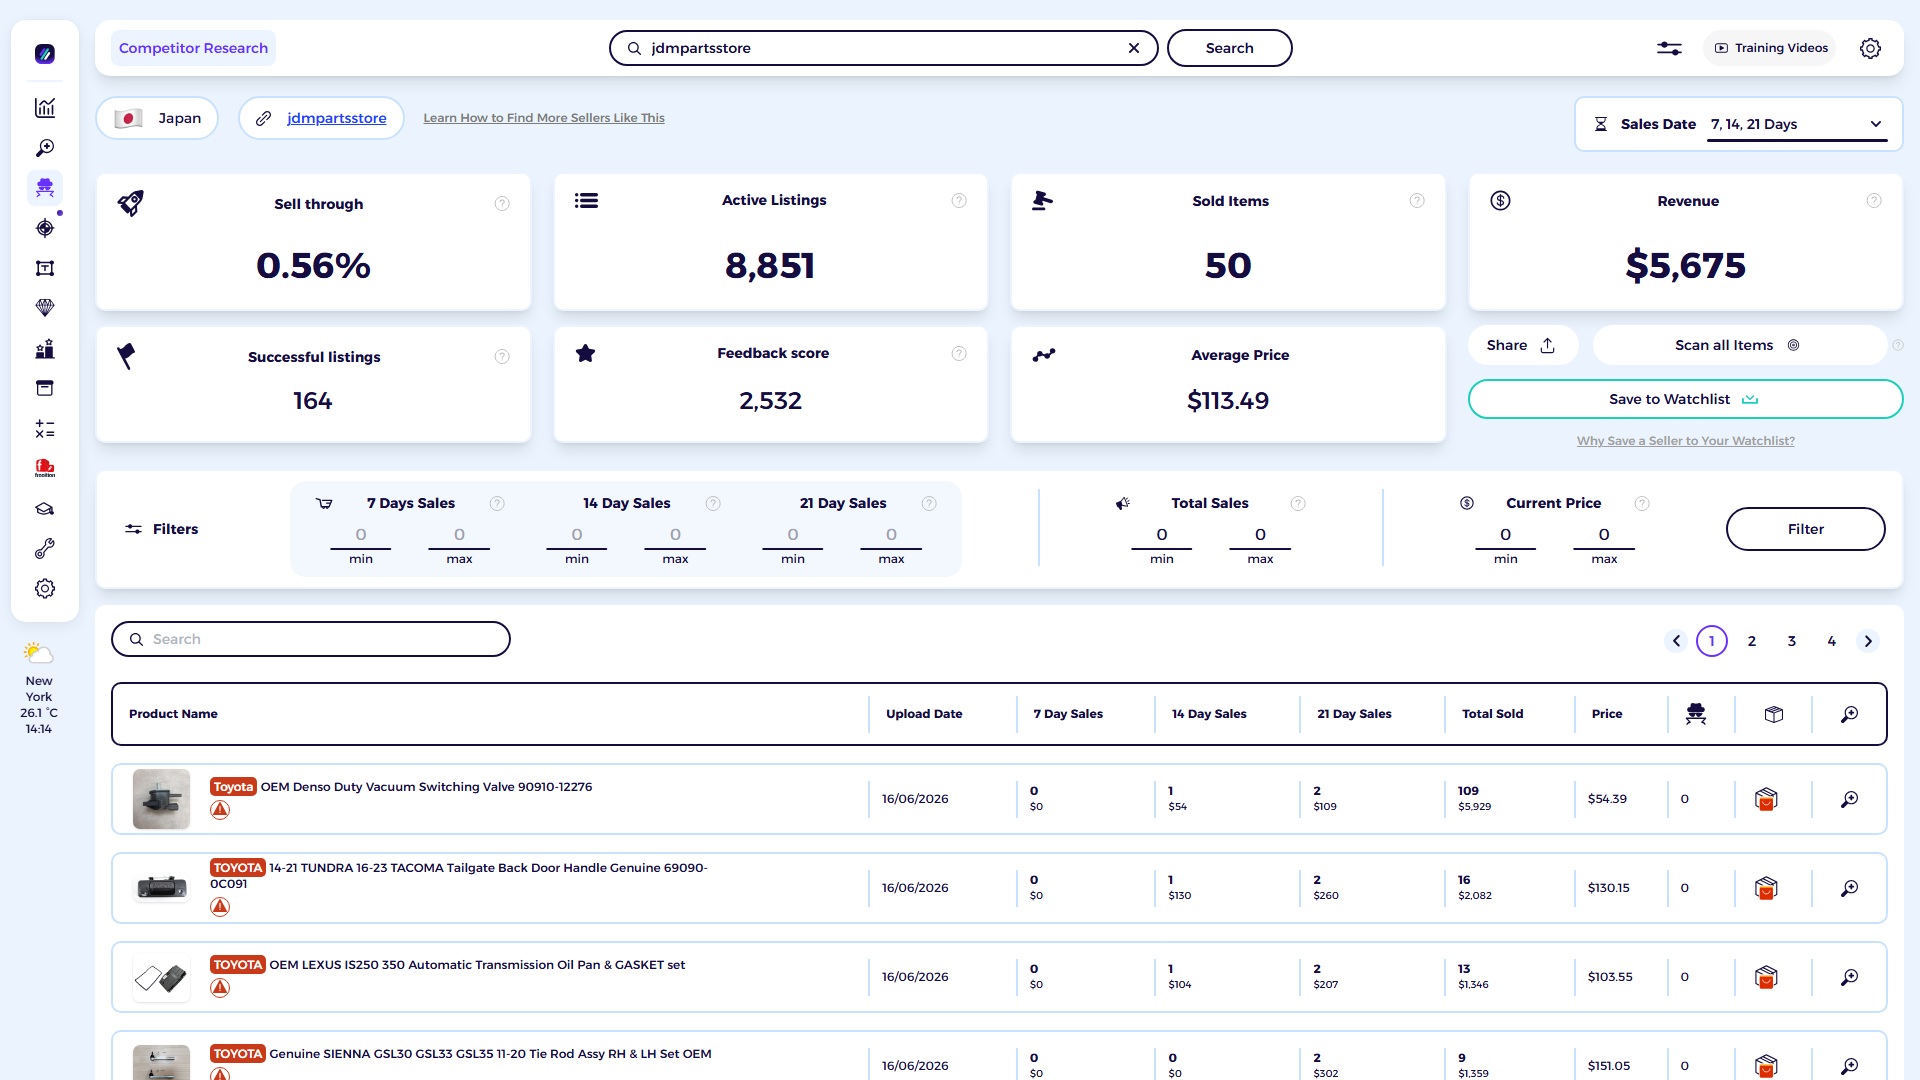Screen dimensions: 1920x1080
Task: Open Competitor Research tab
Action: pos(193,48)
